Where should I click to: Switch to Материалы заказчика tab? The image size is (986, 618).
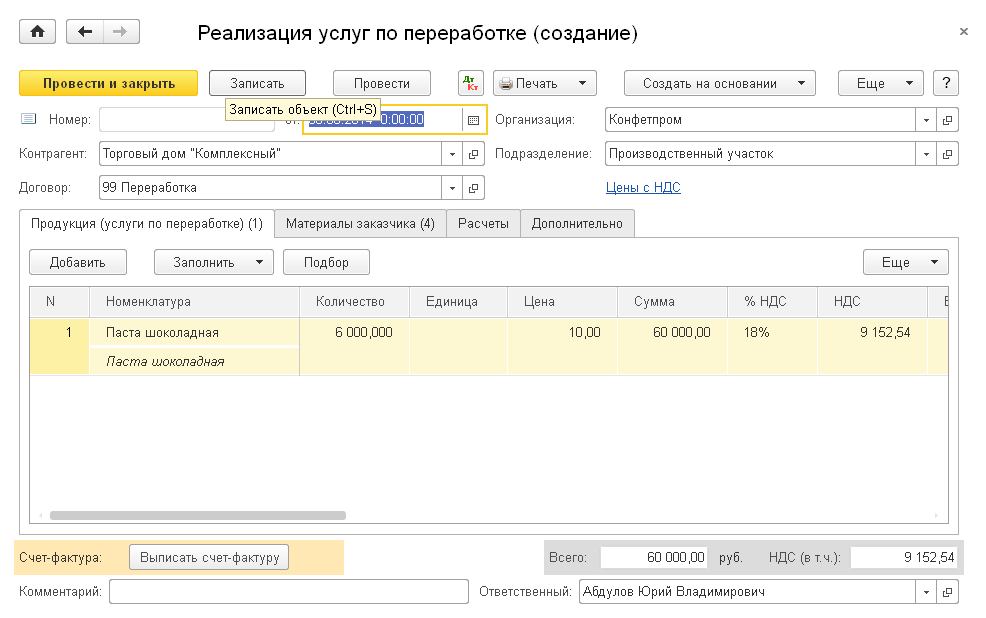pyautogui.click(x=360, y=224)
